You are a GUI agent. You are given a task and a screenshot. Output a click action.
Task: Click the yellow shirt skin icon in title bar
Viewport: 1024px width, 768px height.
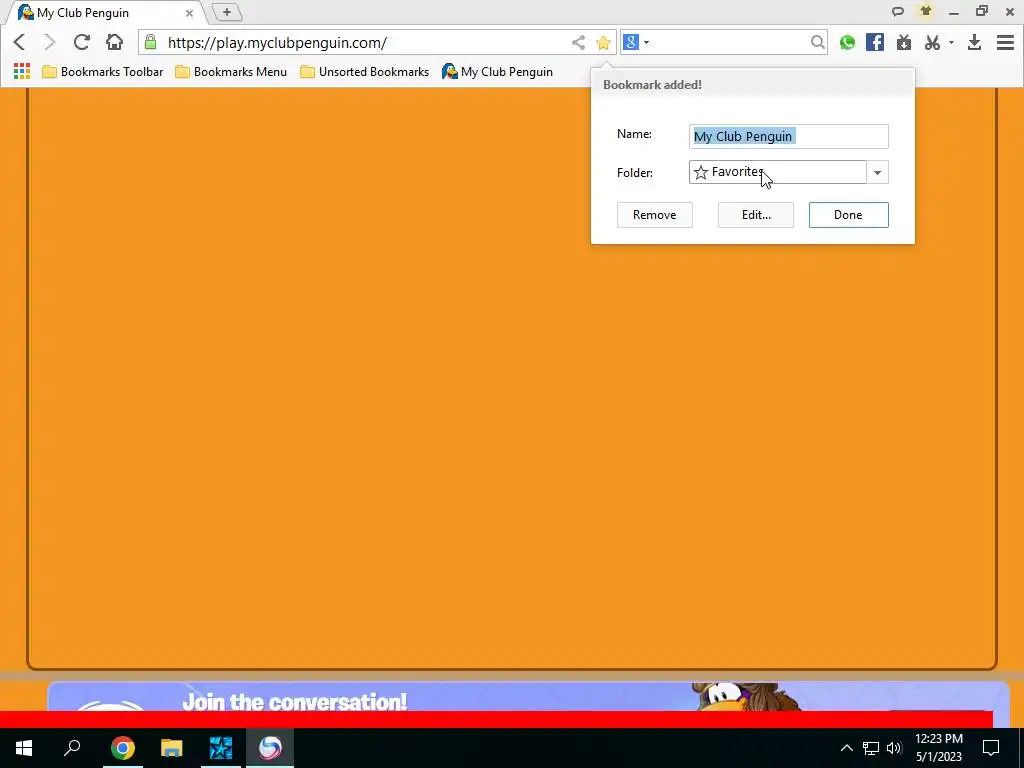[x=925, y=11]
